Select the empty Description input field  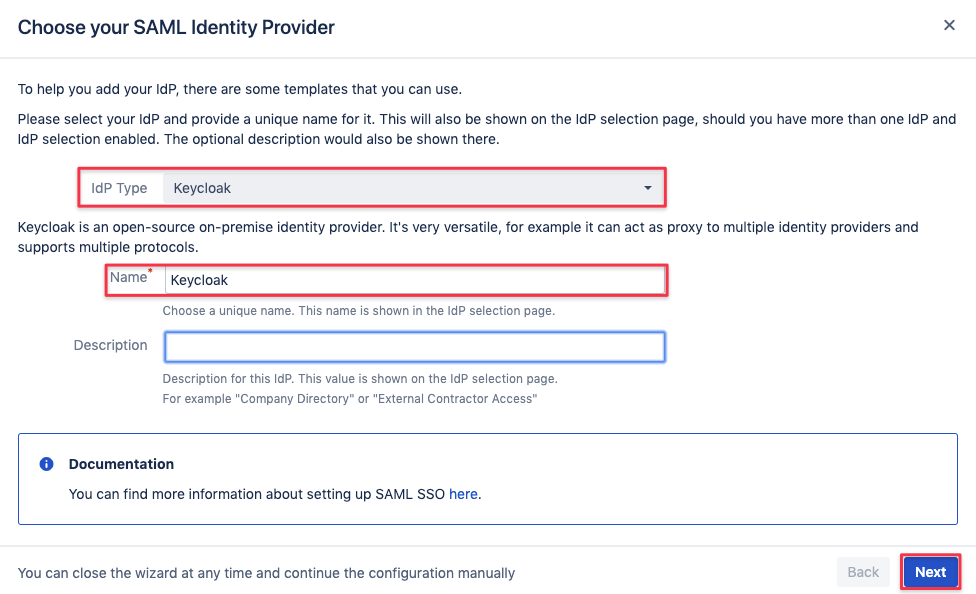point(415,347)
